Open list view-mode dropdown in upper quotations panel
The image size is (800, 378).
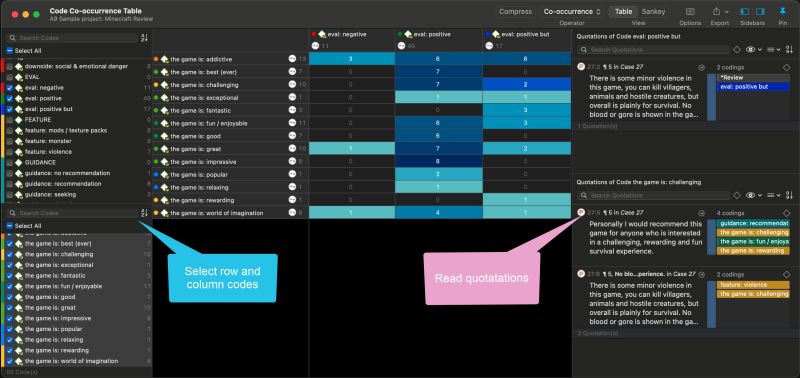(773, 49)
